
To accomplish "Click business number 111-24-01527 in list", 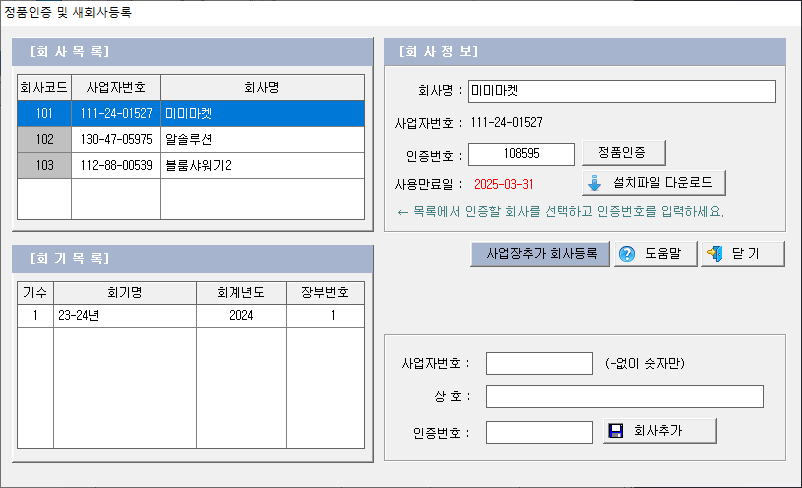I will [x=116, y=114].
